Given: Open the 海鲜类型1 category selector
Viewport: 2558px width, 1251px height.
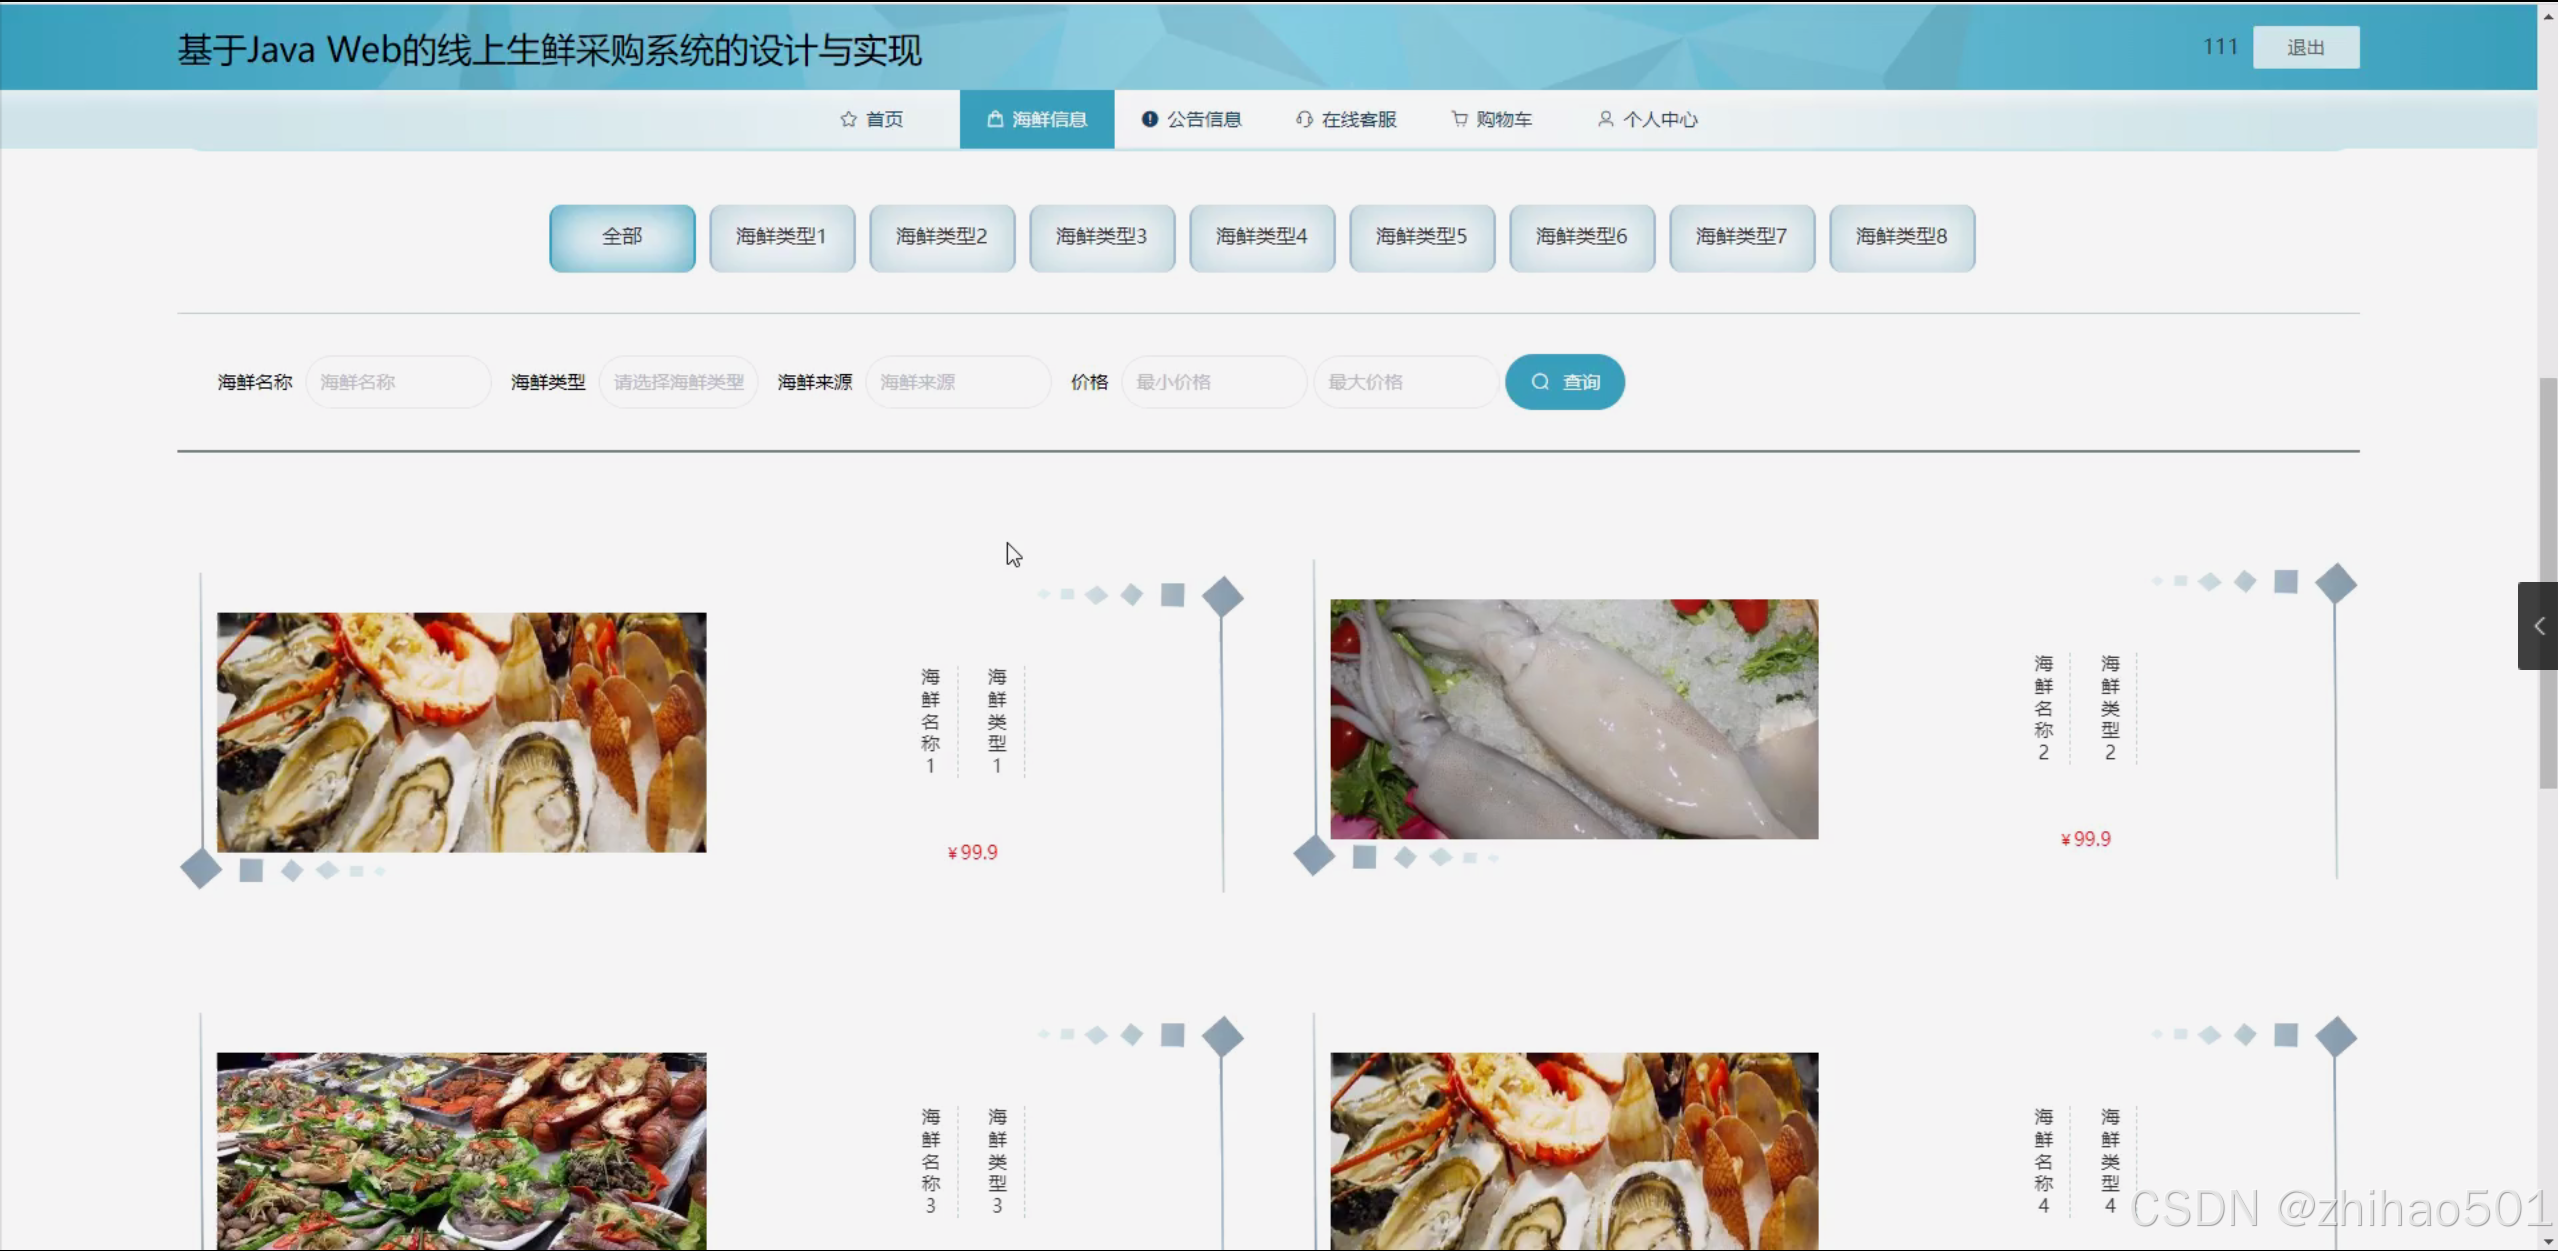Looking at the screenshot, I should (x=781, y=237).
